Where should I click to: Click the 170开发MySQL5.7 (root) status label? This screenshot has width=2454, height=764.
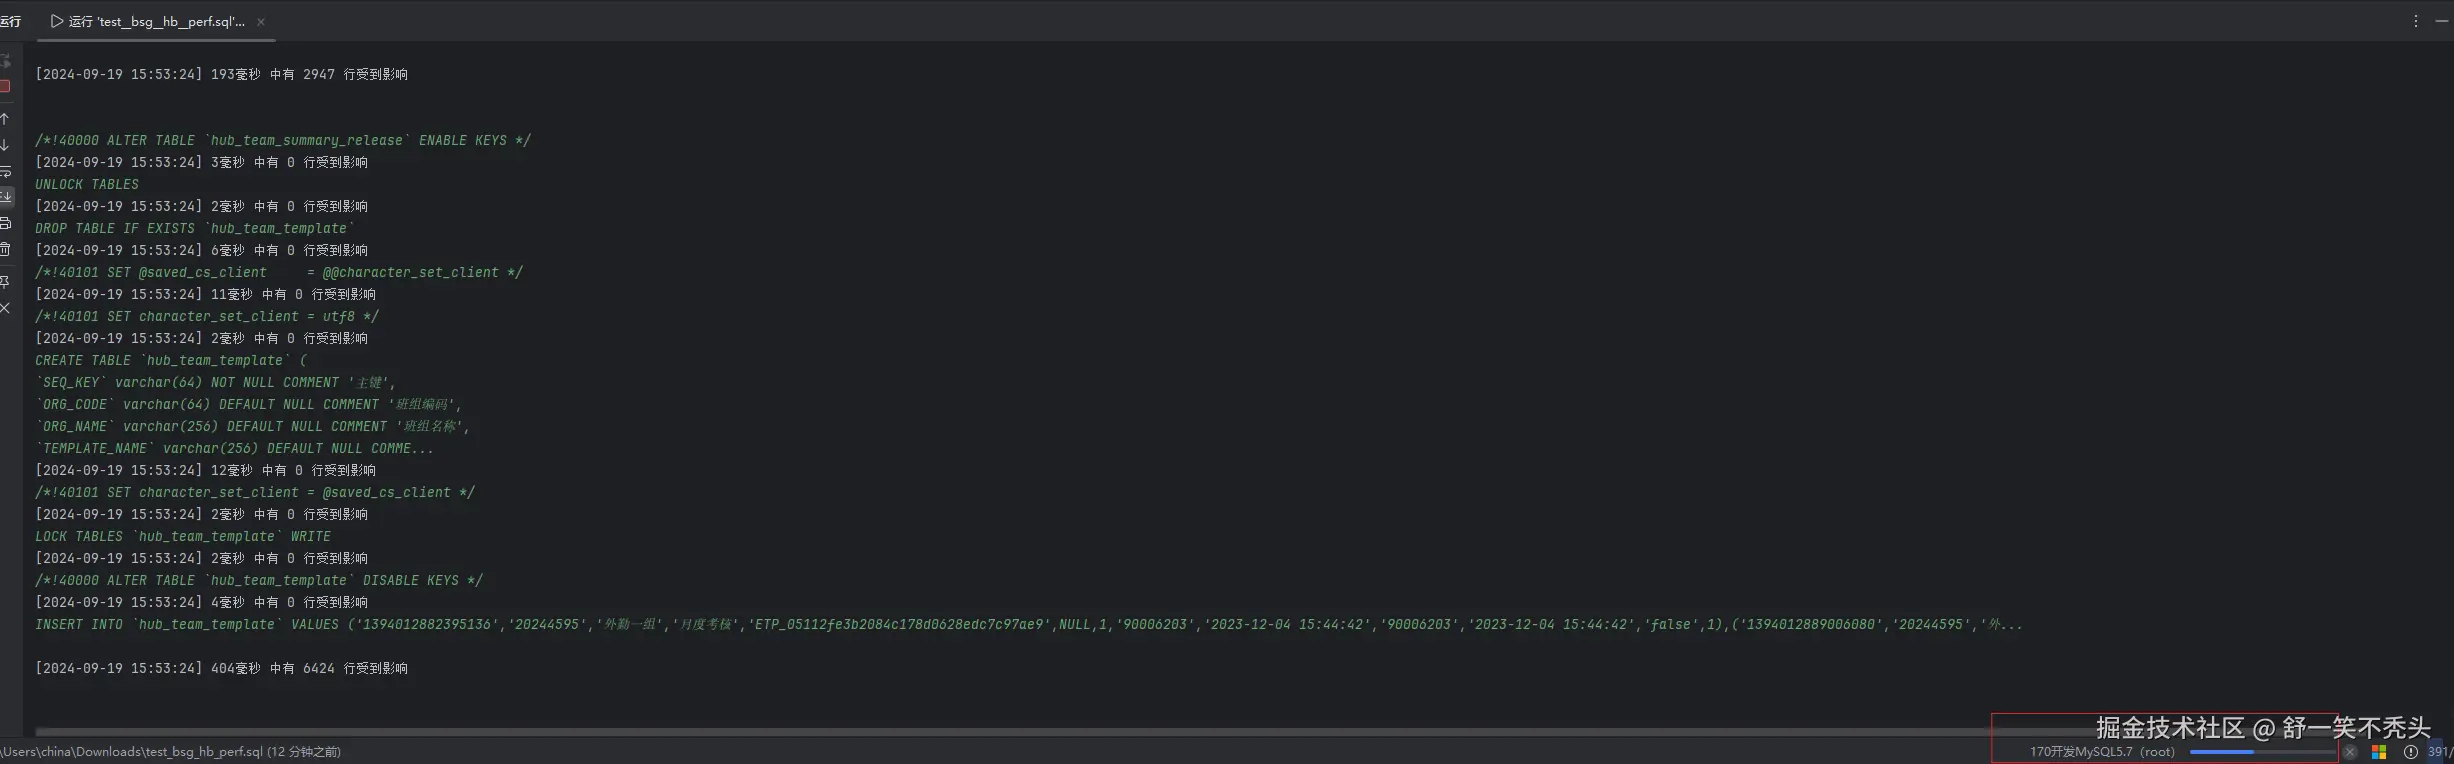tap(2102, 752)
